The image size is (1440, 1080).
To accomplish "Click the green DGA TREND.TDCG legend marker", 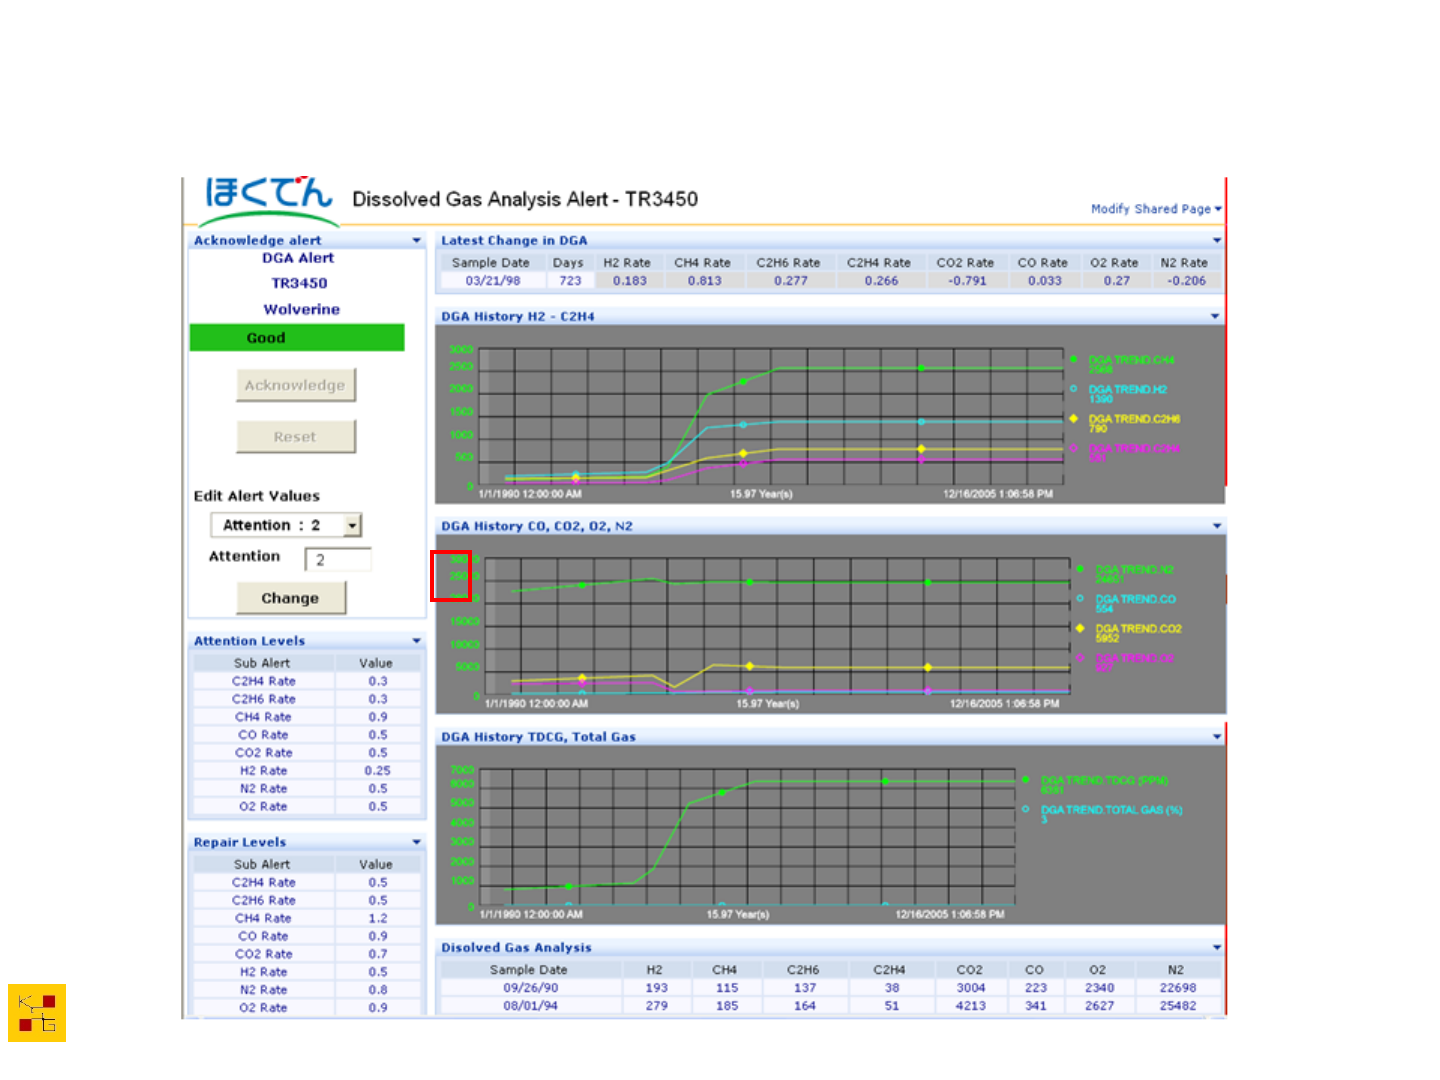I will coord(1026,780).
